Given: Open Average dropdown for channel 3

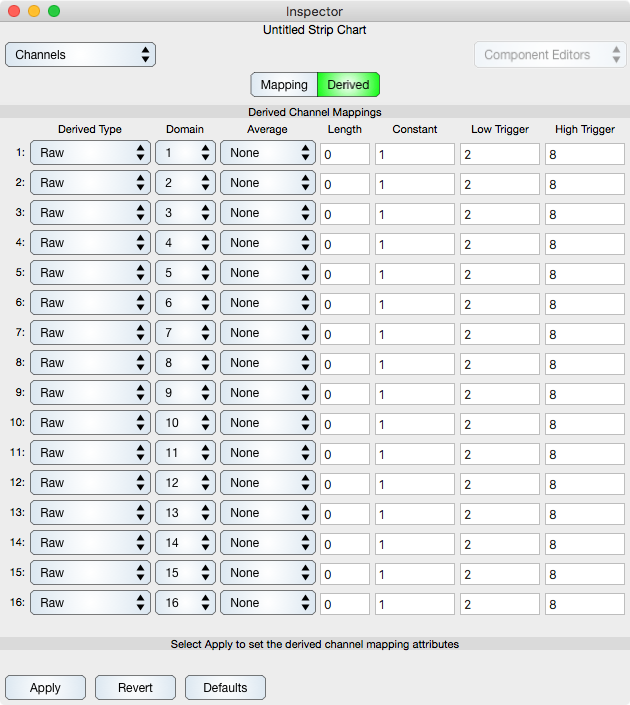Looking at the screenshot, I should click(x=268, y=213).
